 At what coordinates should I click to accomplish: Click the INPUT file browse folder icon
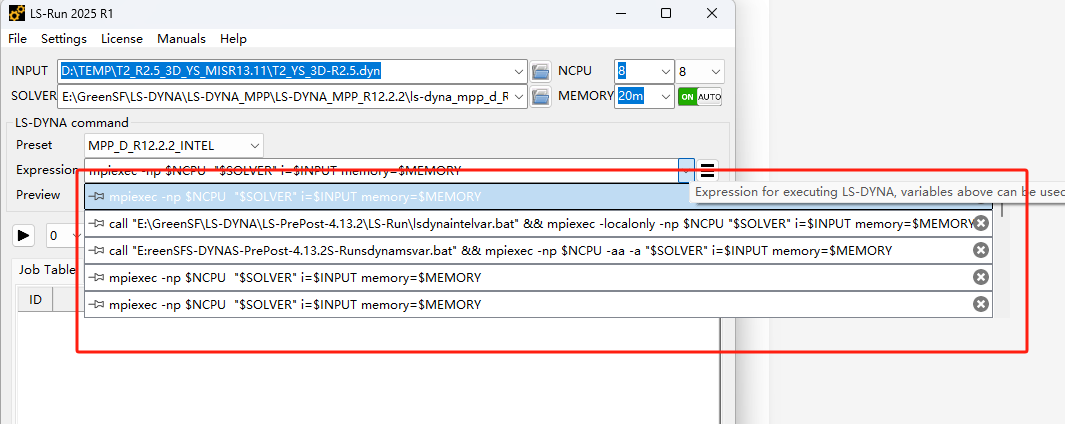(541, 71)
